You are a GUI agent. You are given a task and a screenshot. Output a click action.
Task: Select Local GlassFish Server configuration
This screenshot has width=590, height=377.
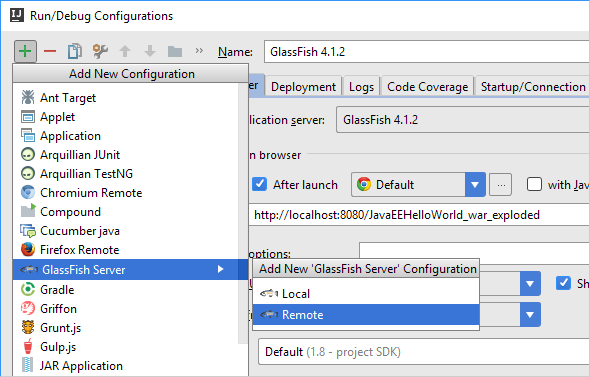[x=366, y=293]
